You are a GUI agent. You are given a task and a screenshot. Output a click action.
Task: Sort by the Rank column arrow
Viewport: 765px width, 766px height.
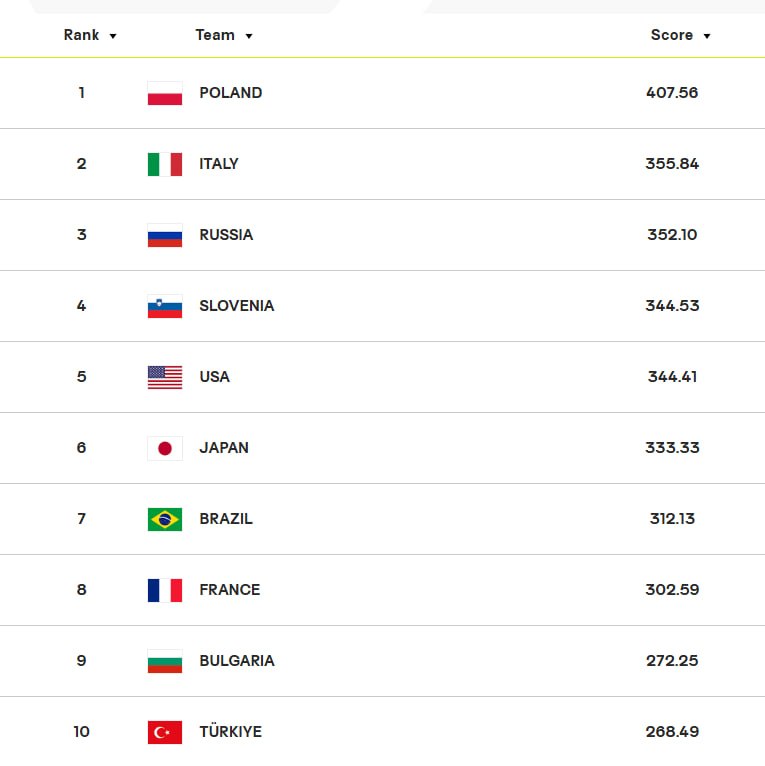point(113,36)
